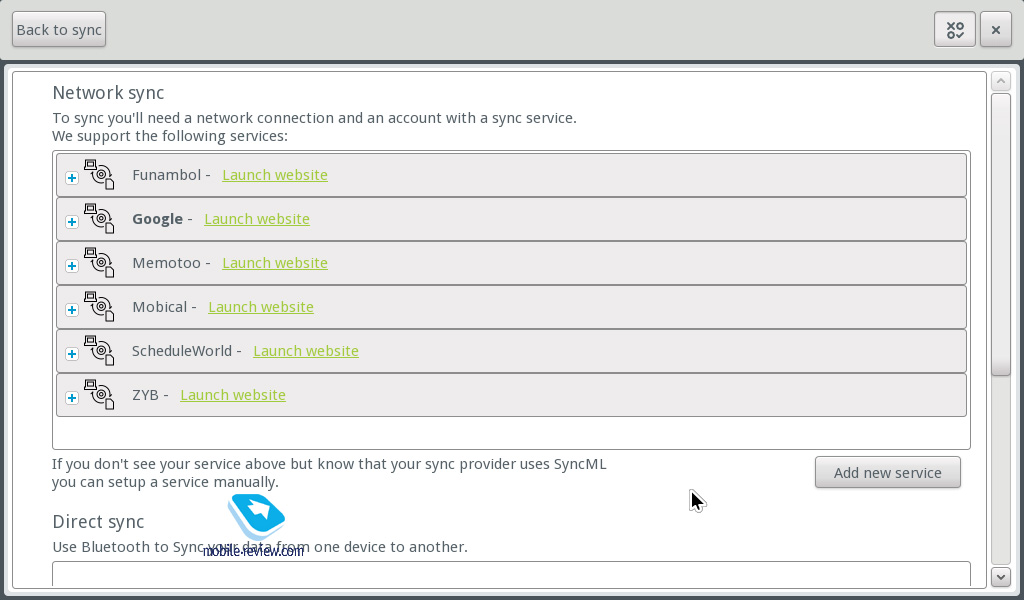Click the Back to sync button

[59, 29]
